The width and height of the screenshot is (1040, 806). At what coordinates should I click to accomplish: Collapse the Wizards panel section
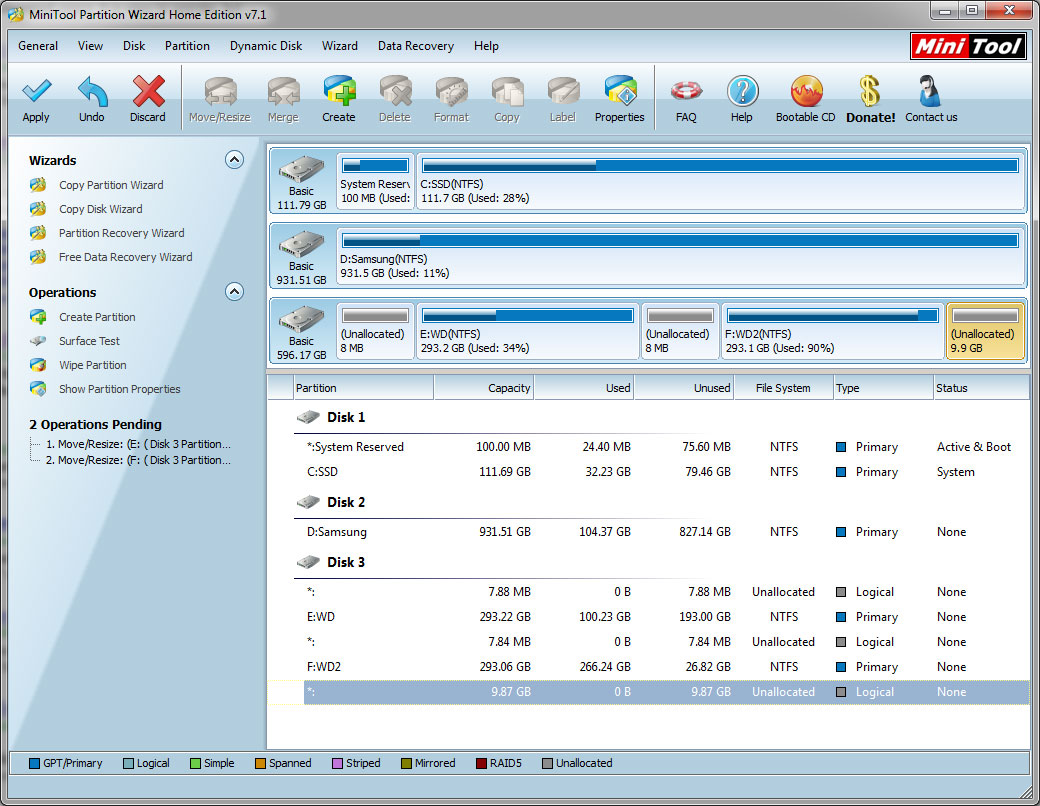234,160
